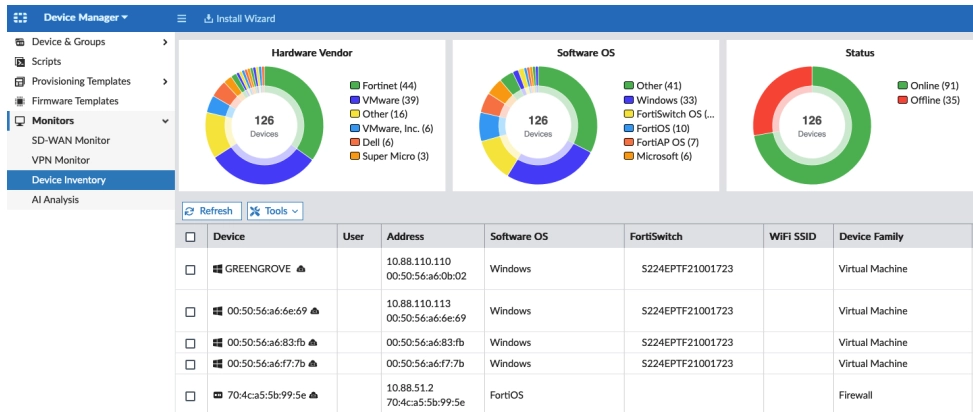Click the Windows (33) blue legend swatch

click(x=629, y=100)
